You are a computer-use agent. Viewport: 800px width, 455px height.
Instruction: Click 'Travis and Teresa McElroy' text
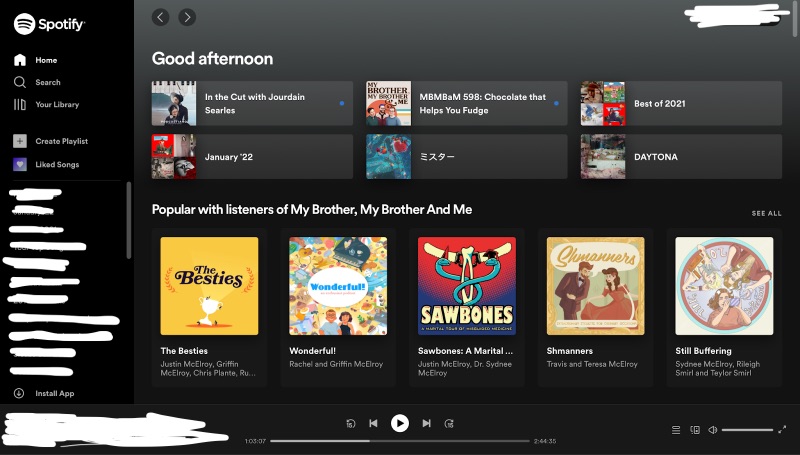[x=592, y=364]
